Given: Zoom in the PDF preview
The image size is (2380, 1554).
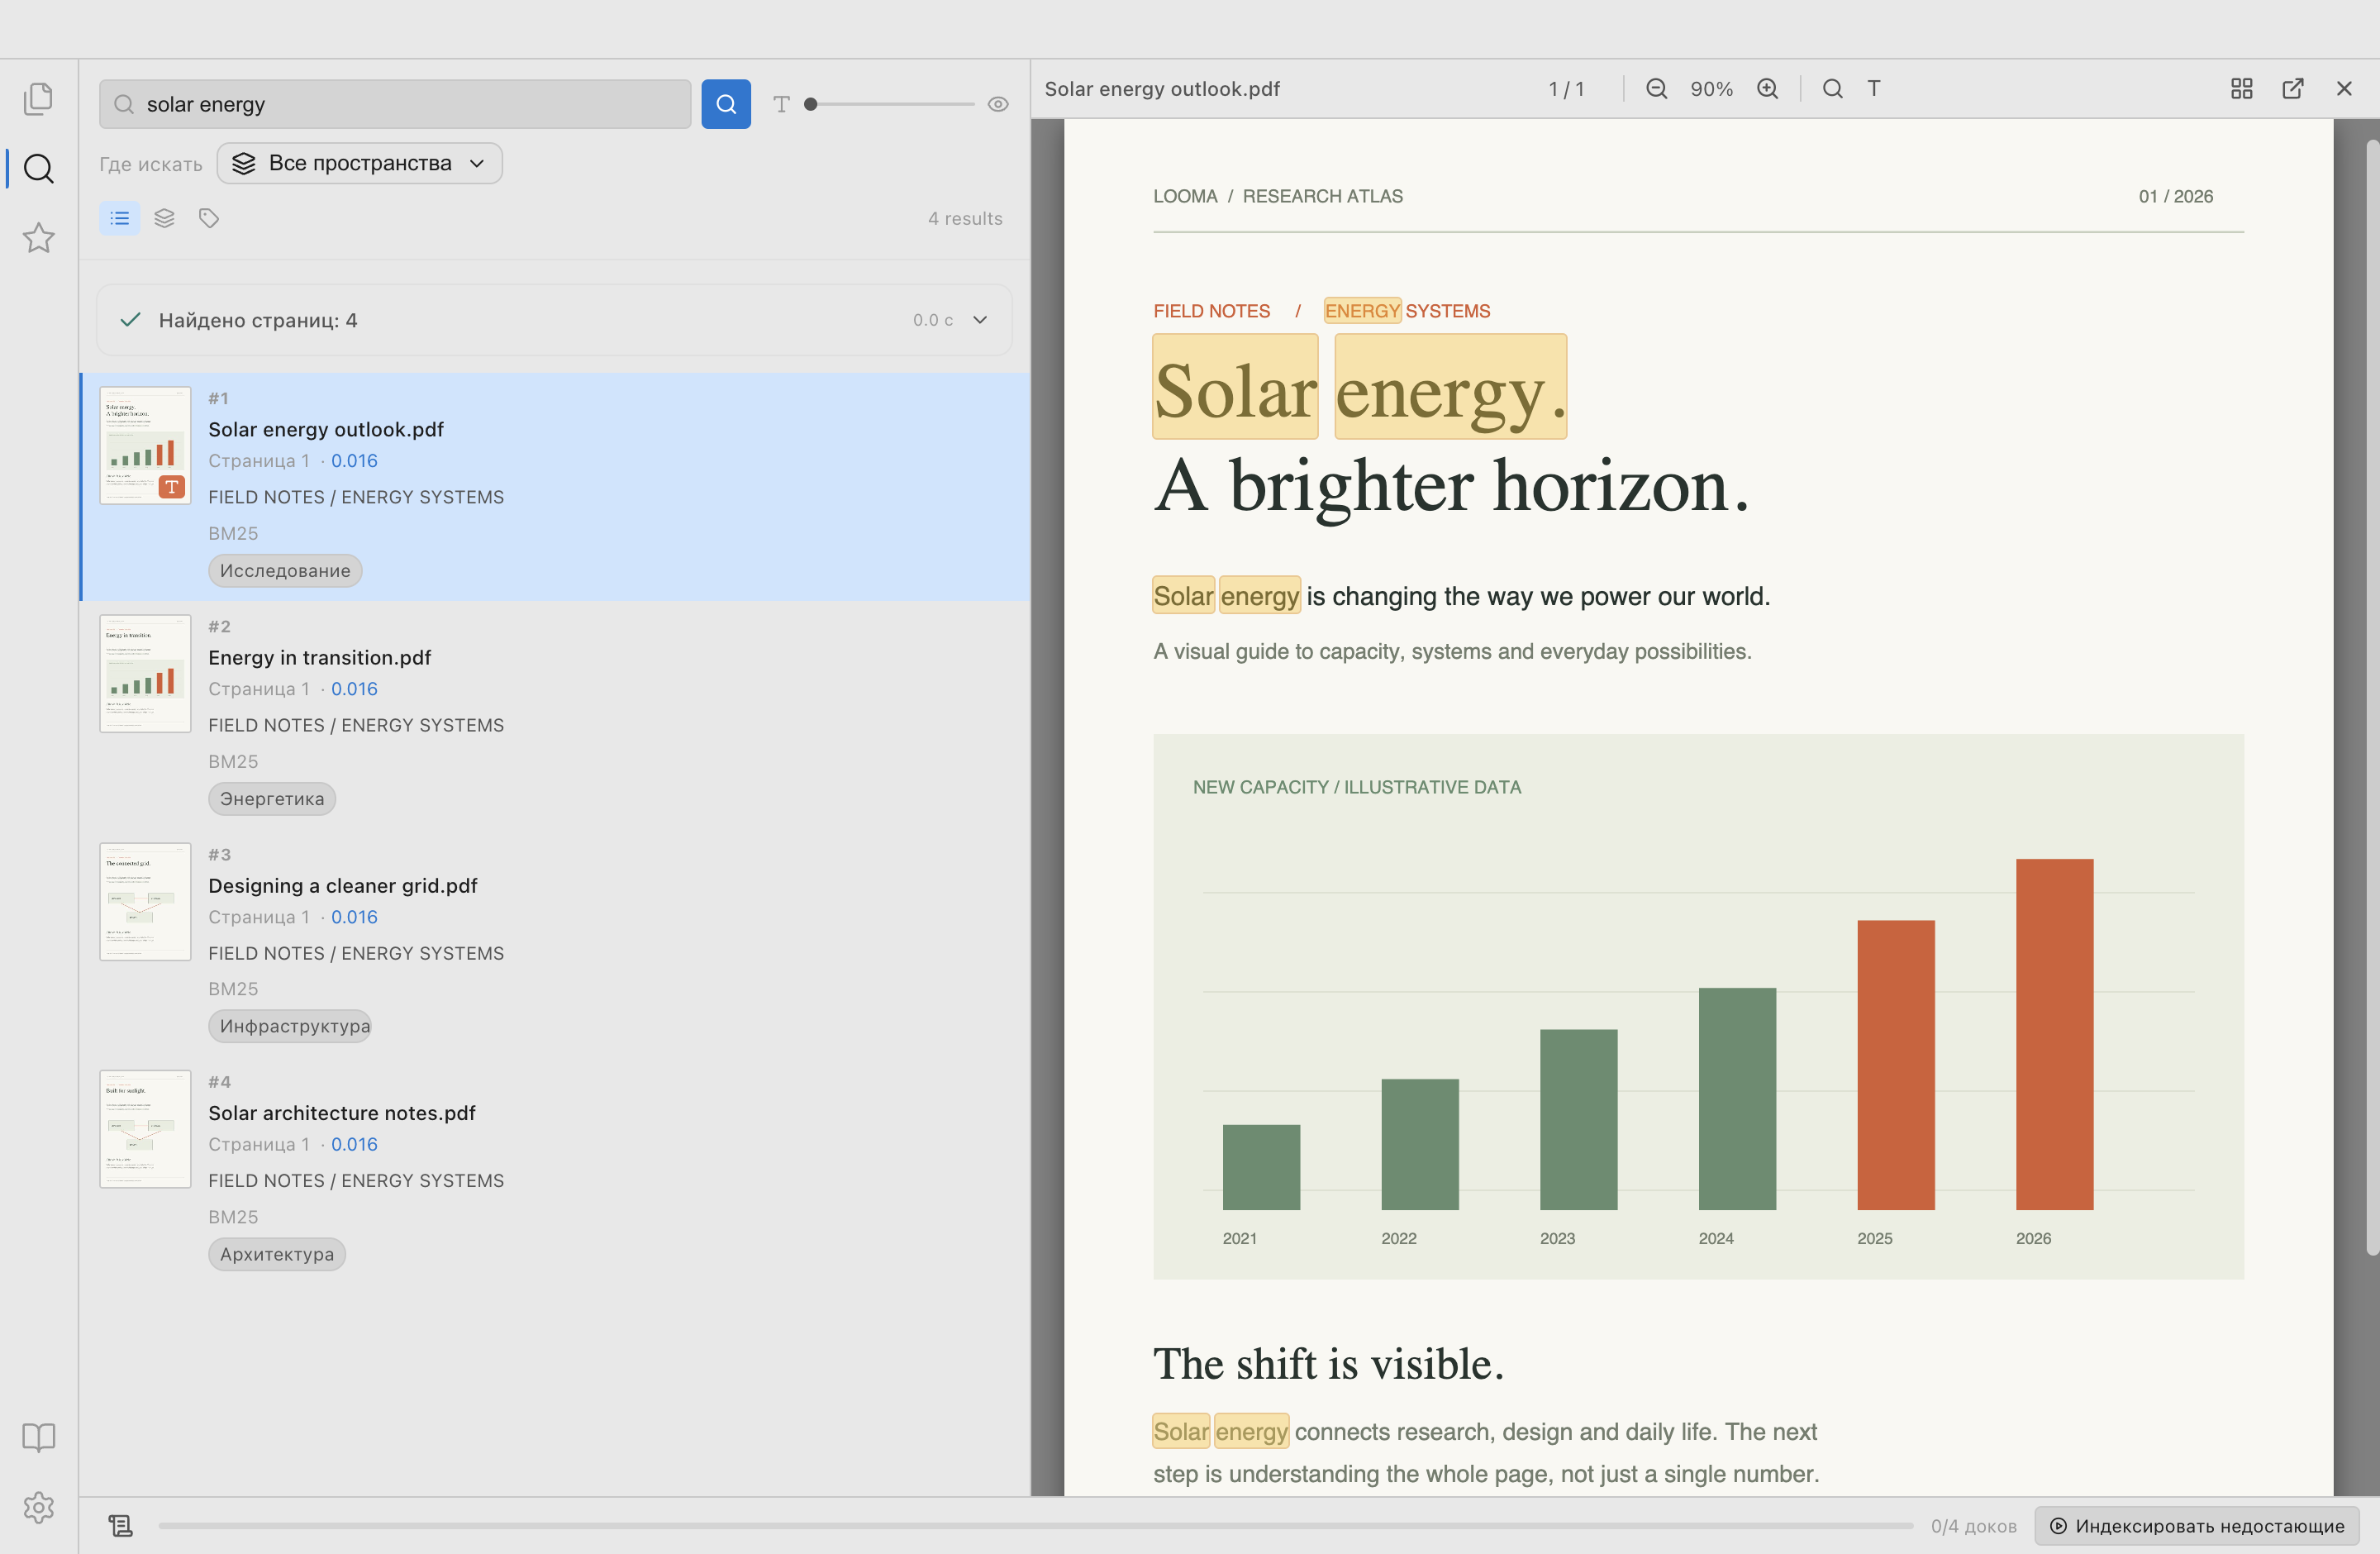Looking at the screenshot, I should pos(1768,89).
